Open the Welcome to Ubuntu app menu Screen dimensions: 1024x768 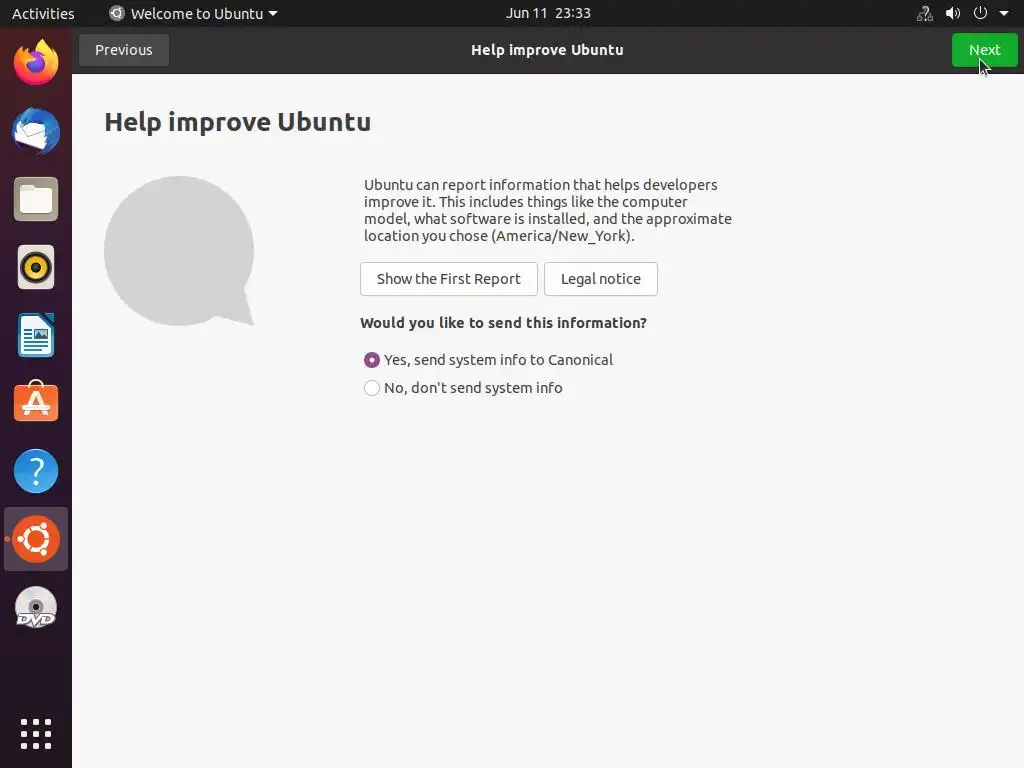click(193, 13)
